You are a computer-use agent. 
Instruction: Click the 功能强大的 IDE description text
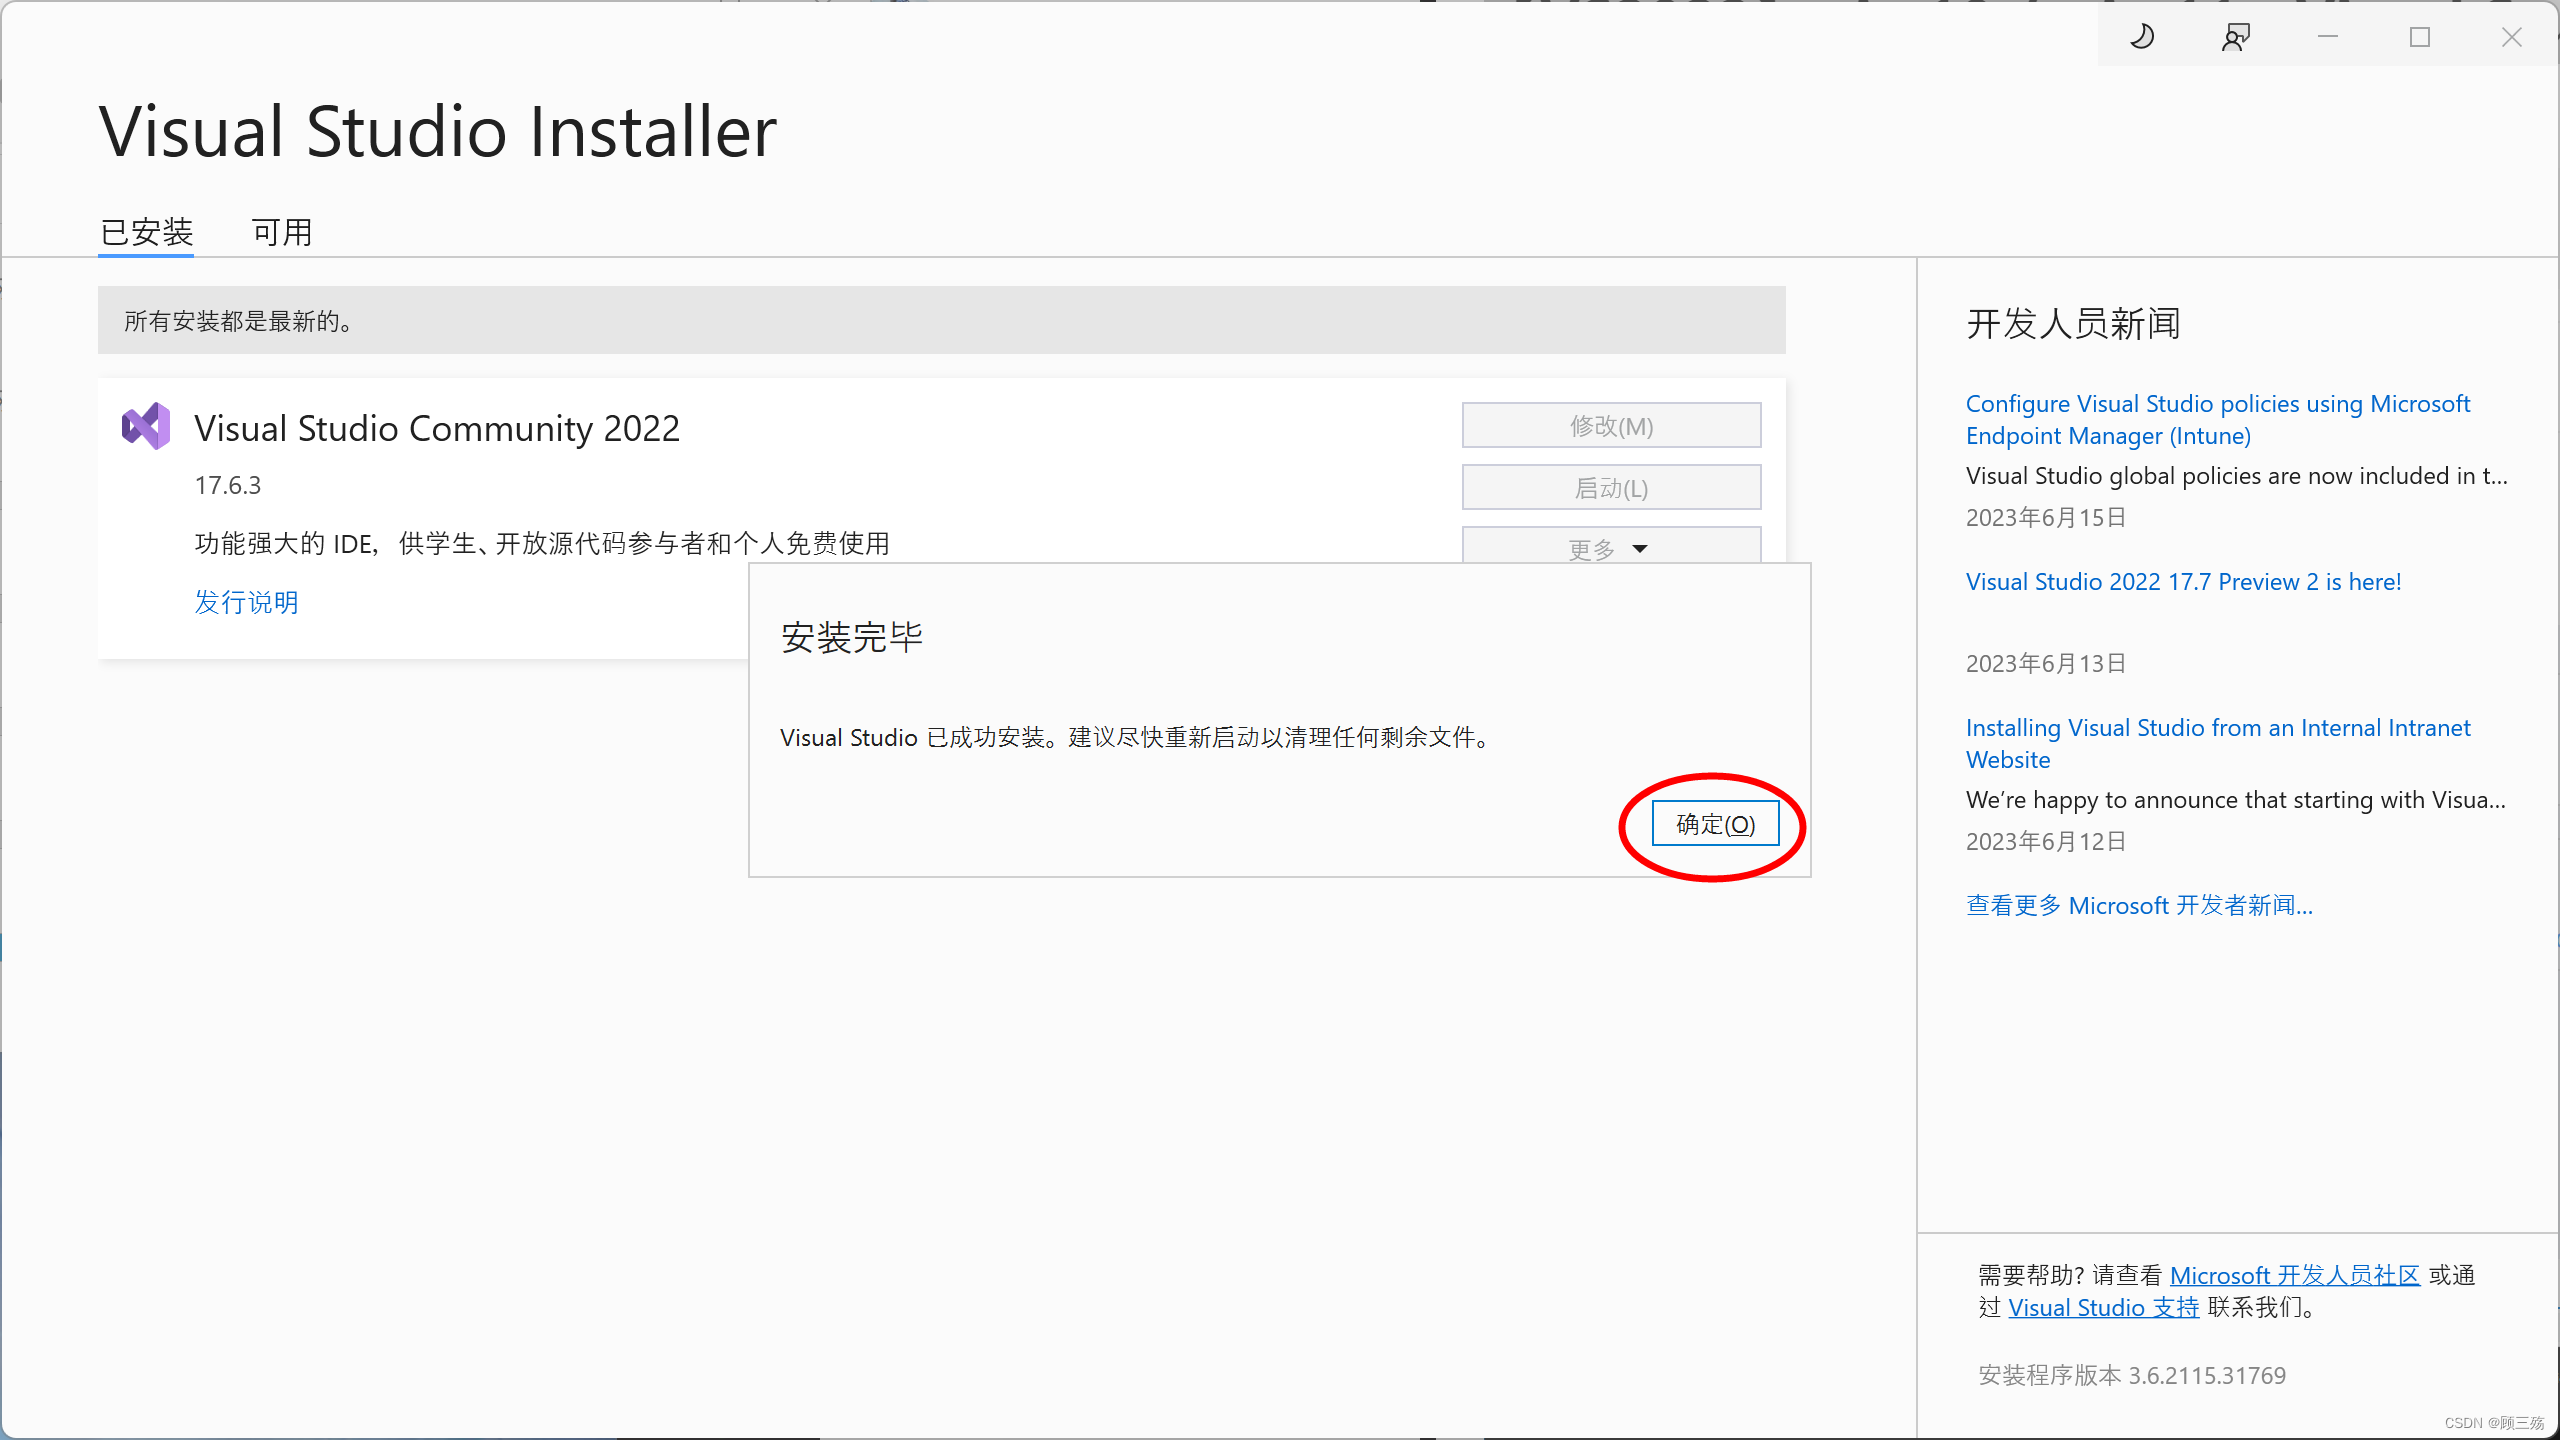(x=542, y=544)
